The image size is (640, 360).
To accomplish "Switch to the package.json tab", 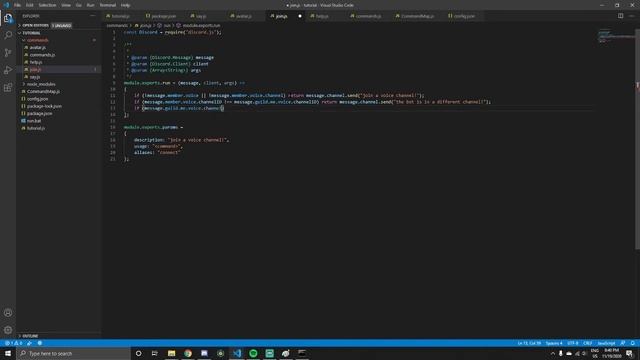I will (x=163, y=16).
